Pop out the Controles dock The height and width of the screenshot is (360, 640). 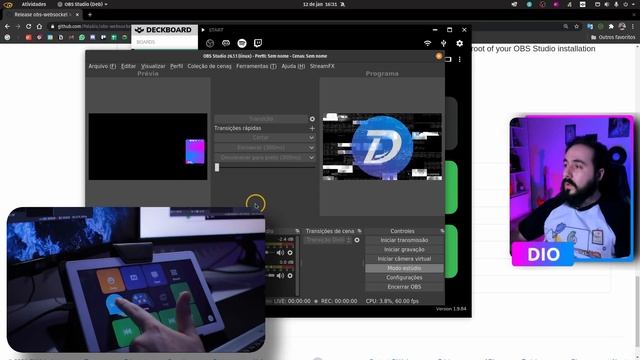click(x=442, y=231)
